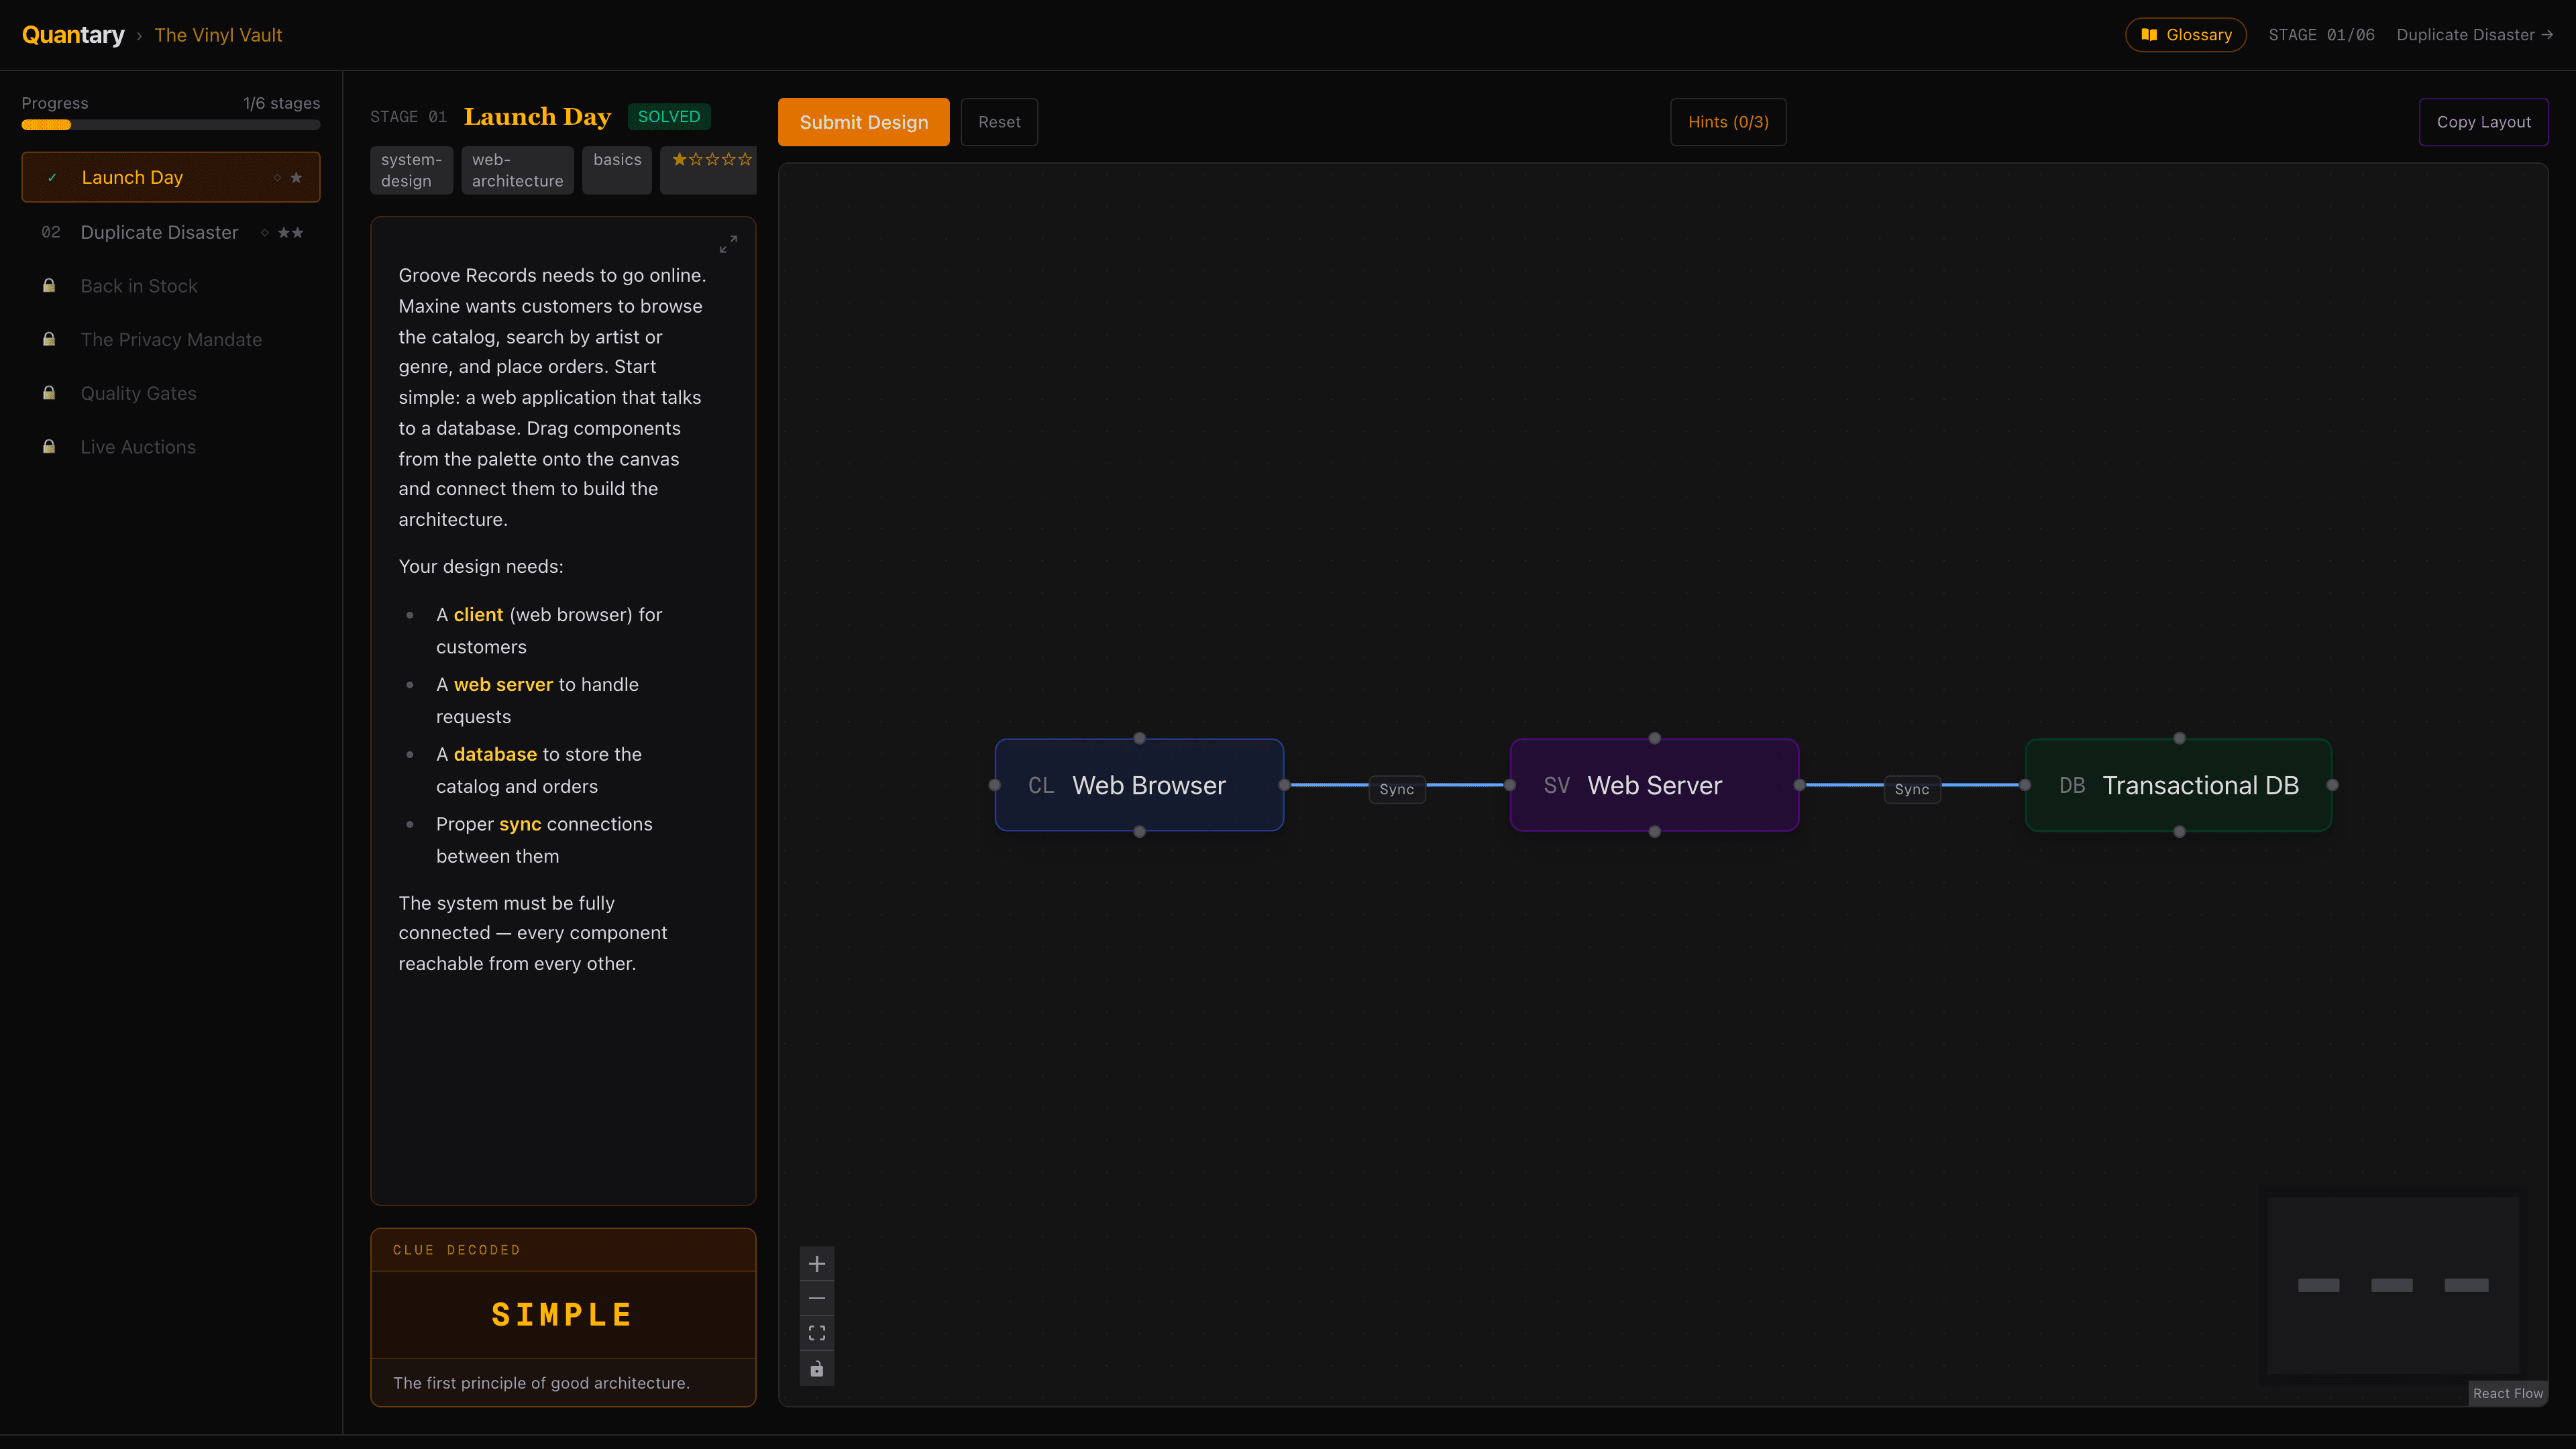Image resolution: width=2576 pixels, height=1449 pixels.
Task: Click the SOLVED status badge
Action: point(669,117)
